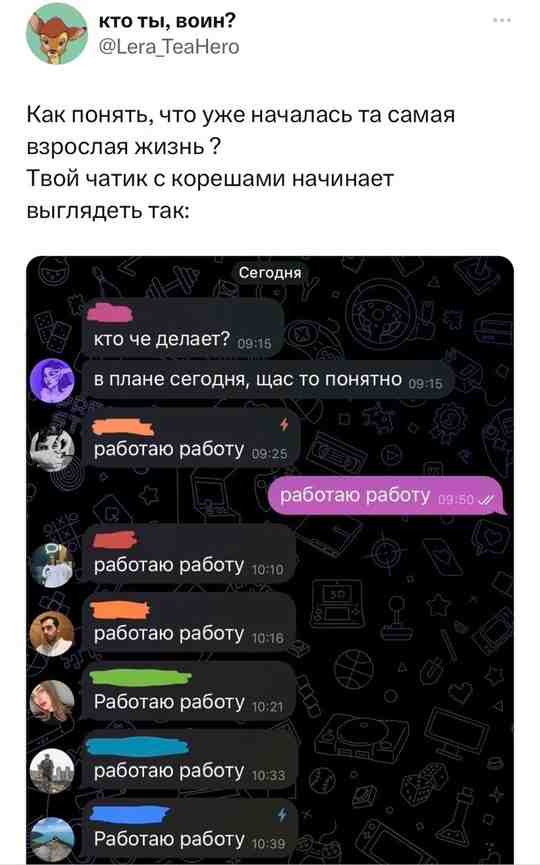540x865 pixels.
Task: Click the blue lightning icon in the 10:39 message
Action: [282, 814]
